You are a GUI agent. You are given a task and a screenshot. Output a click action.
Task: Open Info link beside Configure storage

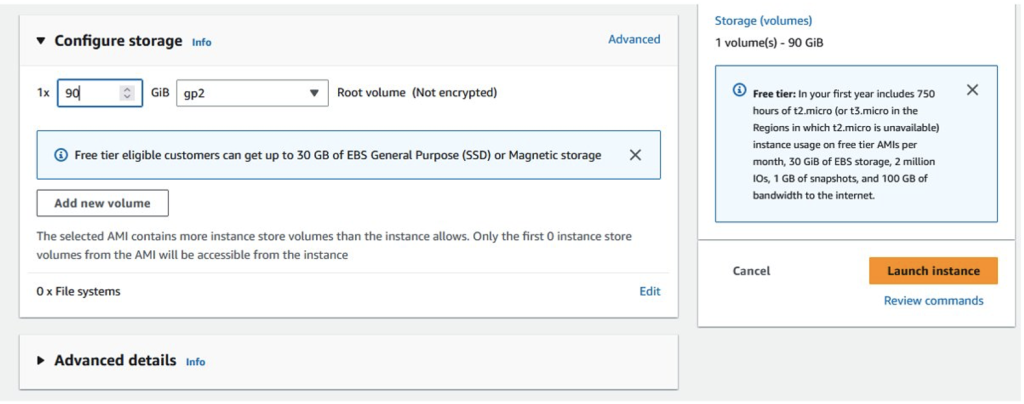pyautogui.click(x=202, y=42)
